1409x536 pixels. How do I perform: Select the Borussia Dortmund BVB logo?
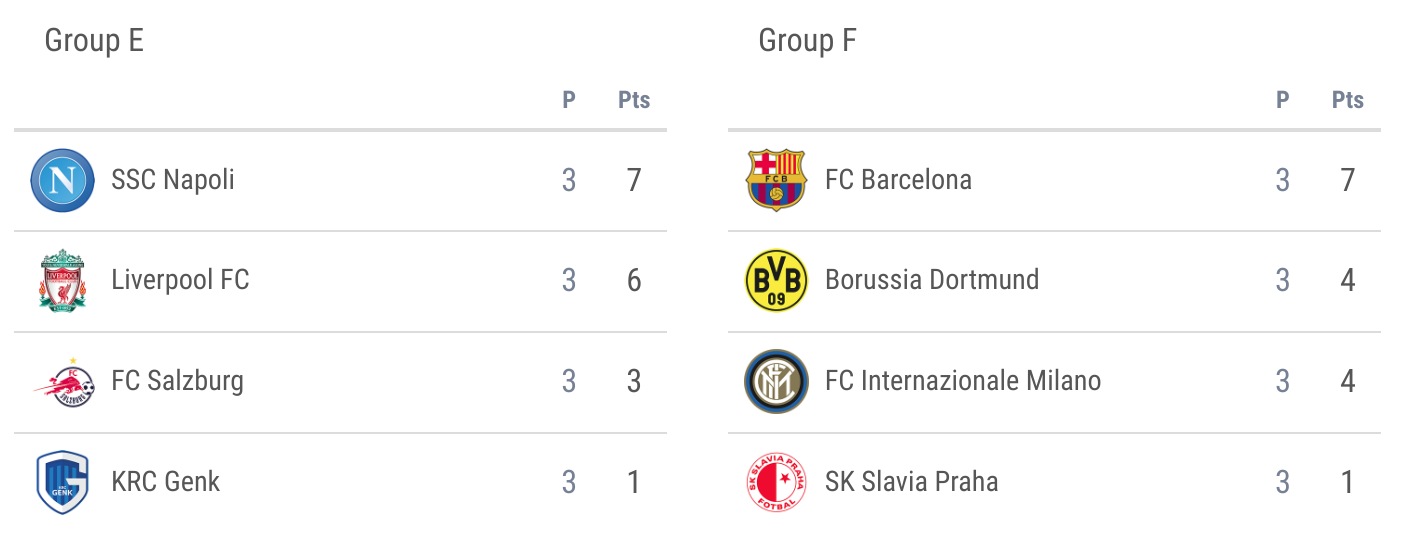click(776, 281)
